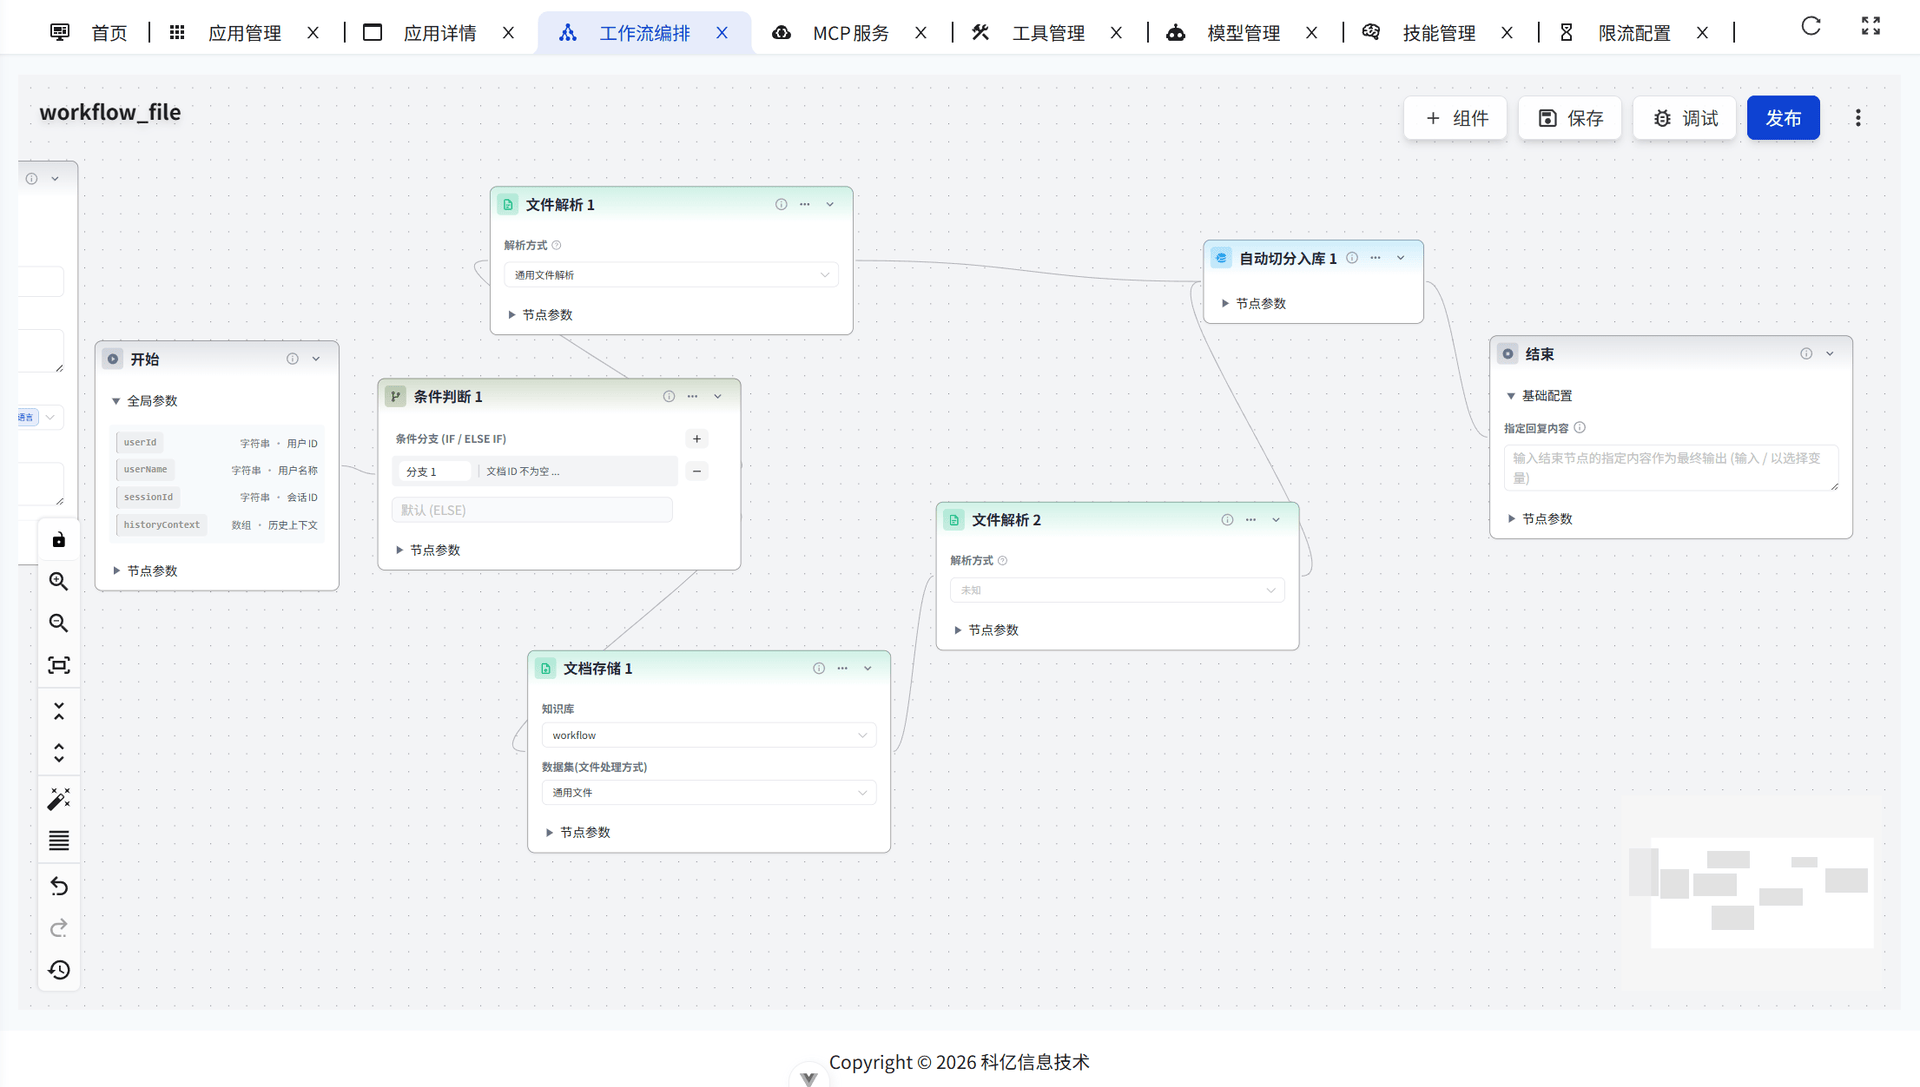This screenshot has height=1087, width=1920.
Task: Apply the magic wand auto-layout tool
Action: point(59,798)
